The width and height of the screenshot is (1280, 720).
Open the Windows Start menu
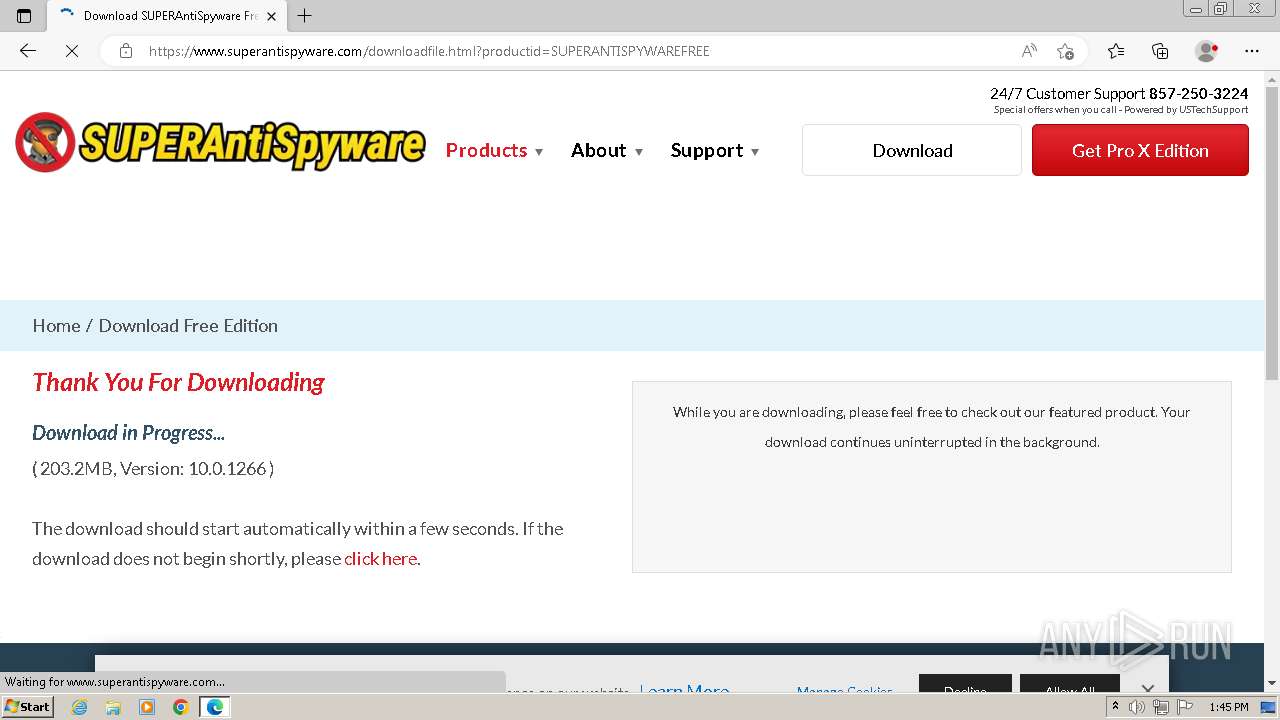[28, 706]
